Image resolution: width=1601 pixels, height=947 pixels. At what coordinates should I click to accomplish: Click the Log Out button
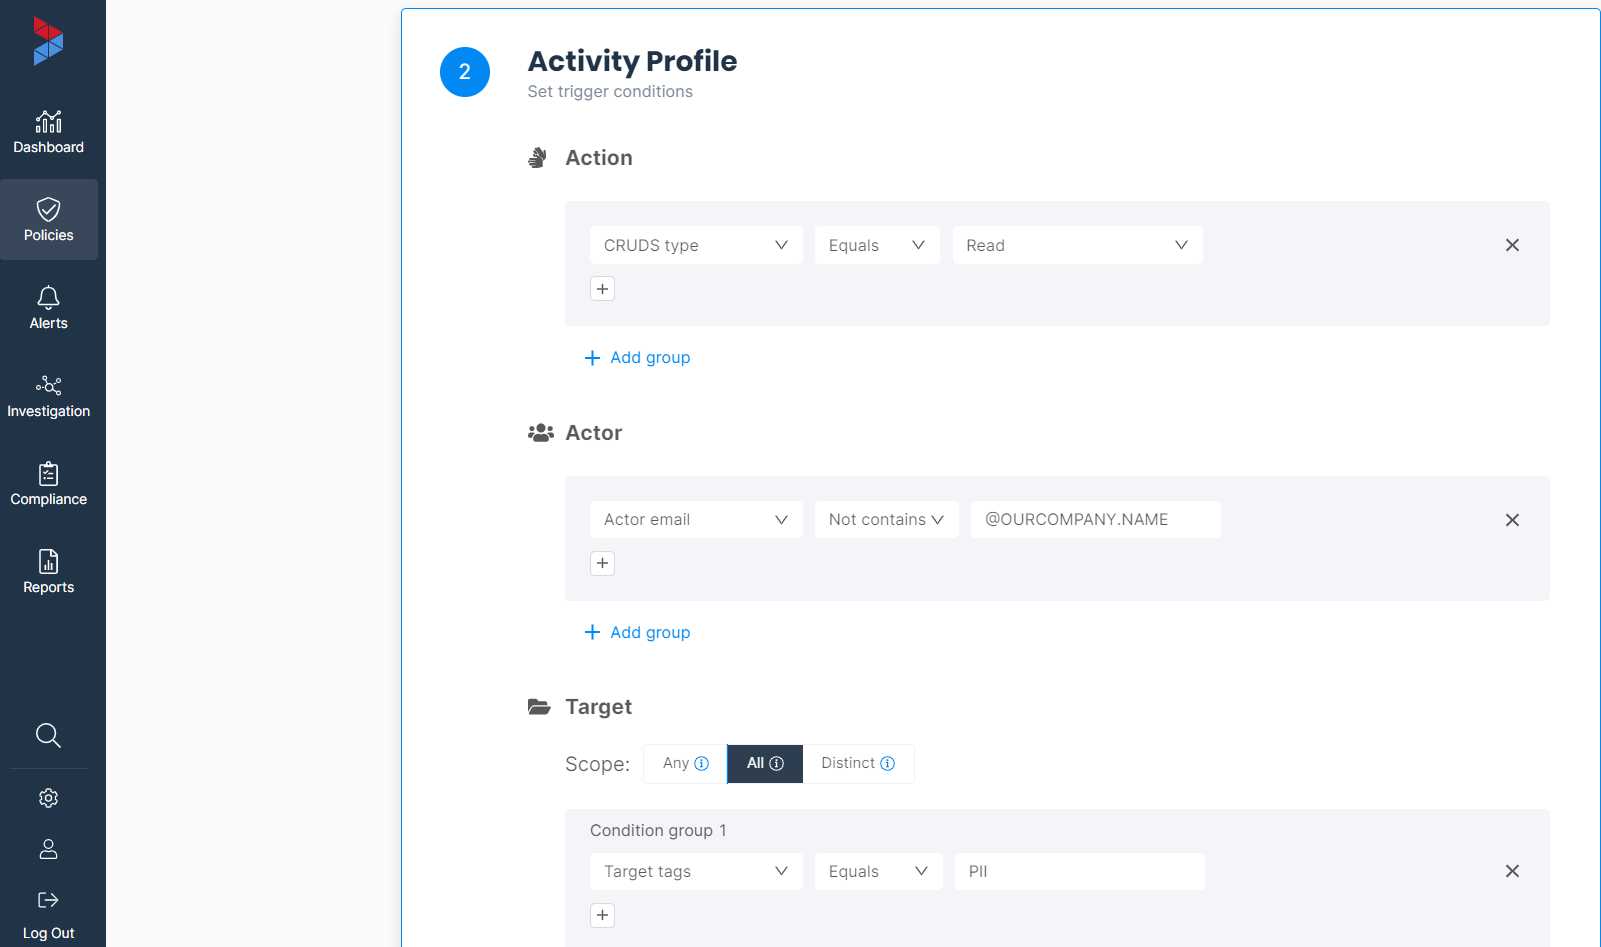point(48,915)
